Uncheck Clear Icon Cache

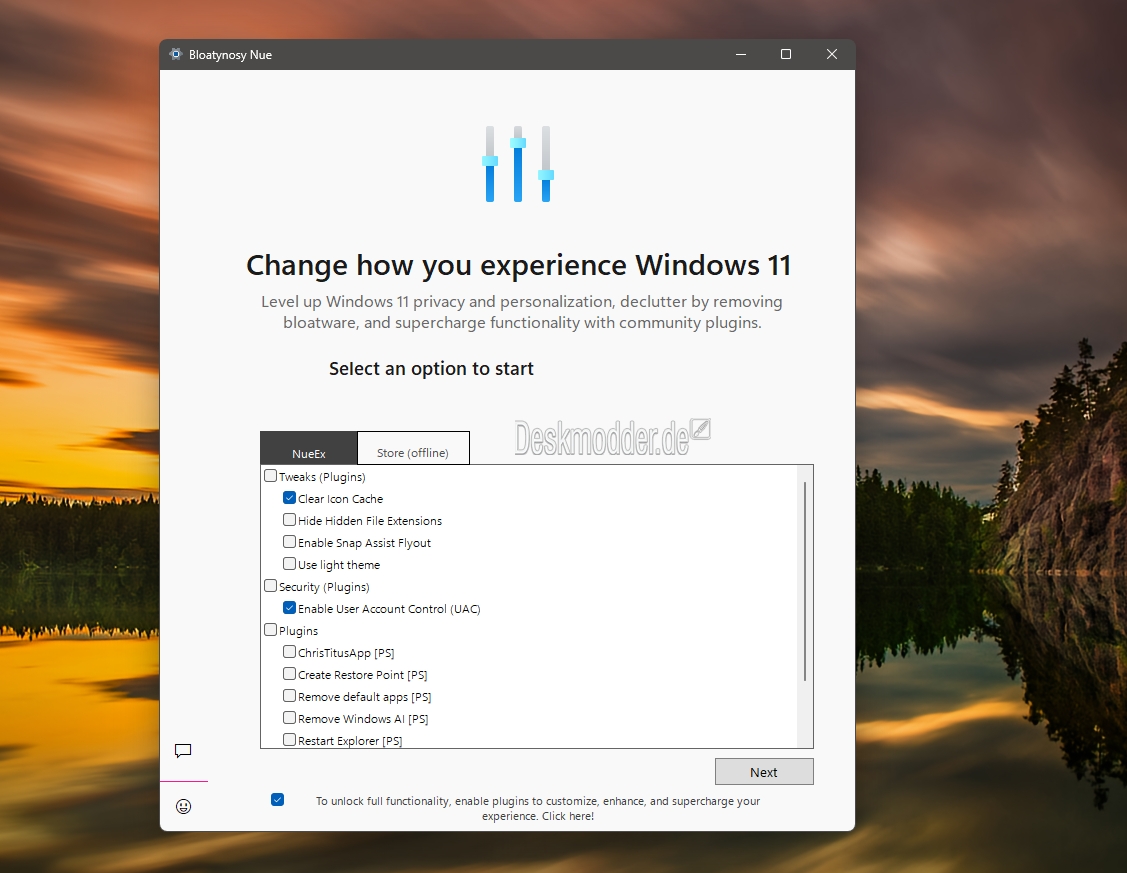290,497
